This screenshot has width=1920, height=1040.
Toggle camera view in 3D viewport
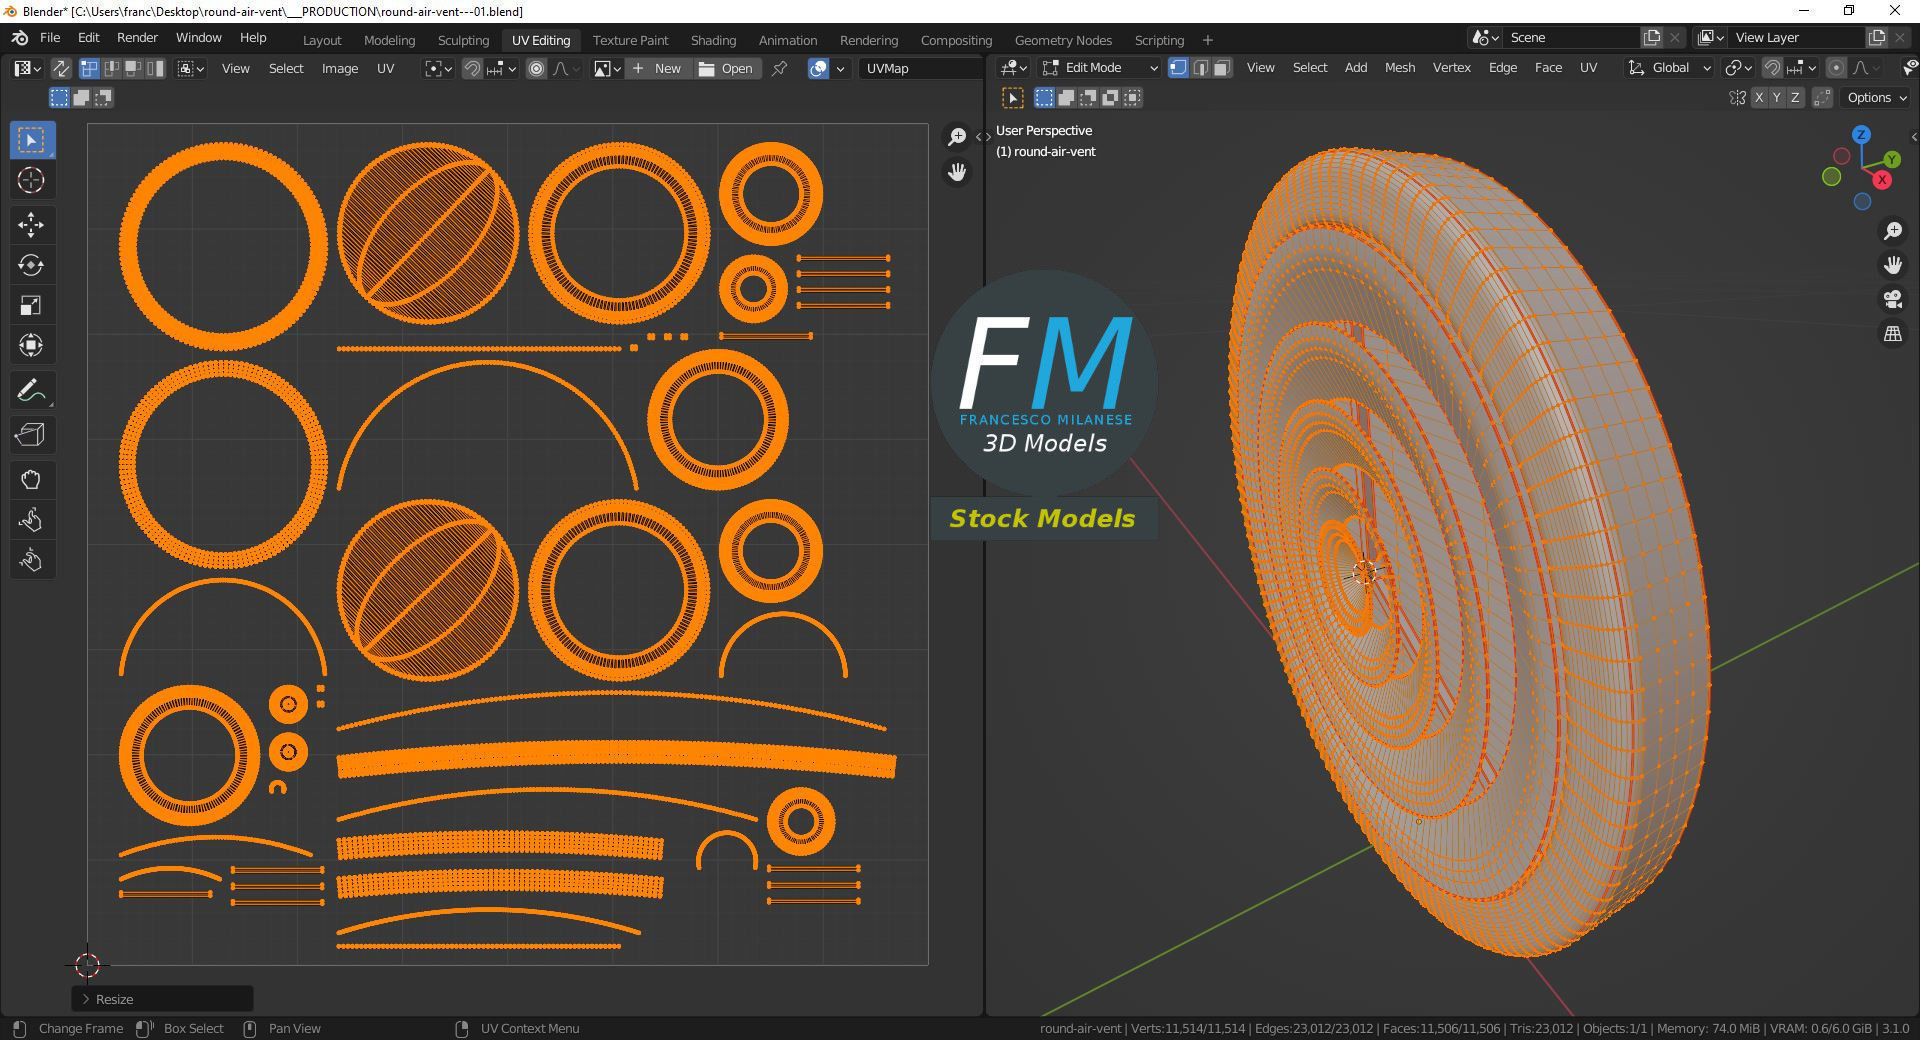click(1892, 299)
